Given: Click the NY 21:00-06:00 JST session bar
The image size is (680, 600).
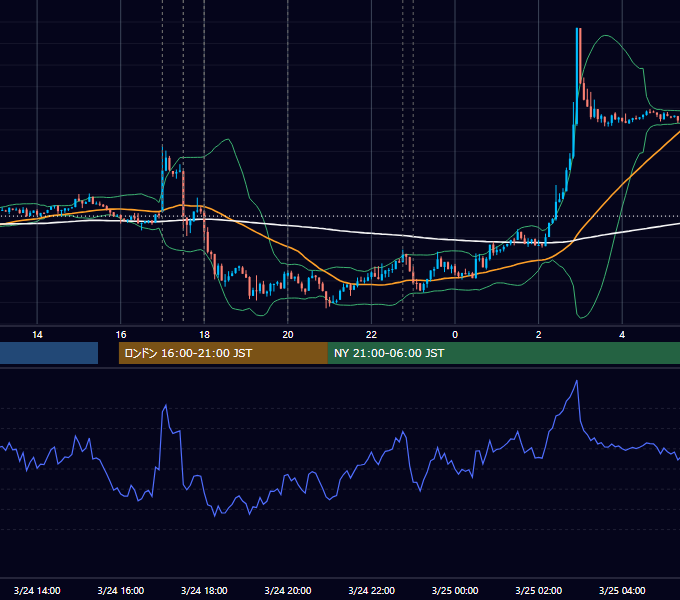Looking at the screenshot, I should pyautogui.click(x=503, y=353).
